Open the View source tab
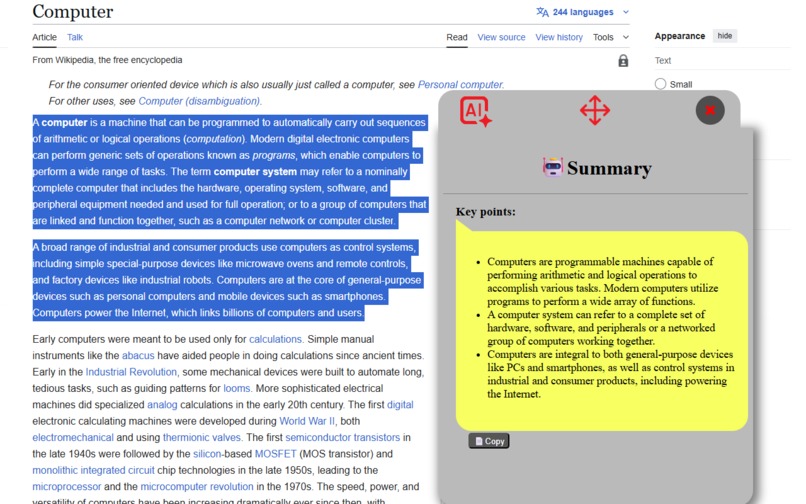Viewport: 806px width, 504px height. pyautogui.click(x=501, y=37)
